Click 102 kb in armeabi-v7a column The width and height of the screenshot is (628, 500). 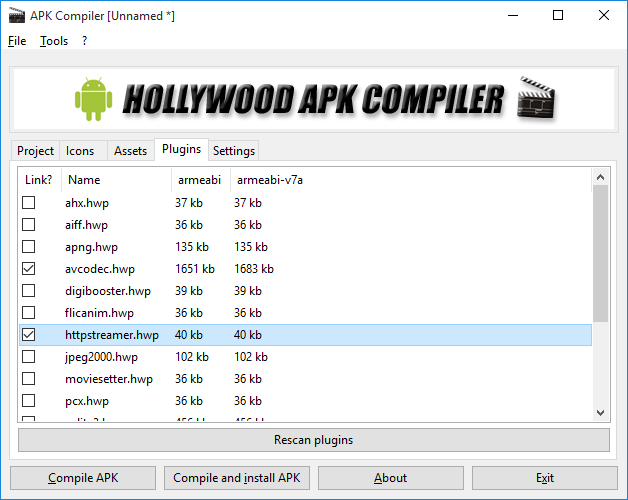point(251,357)
